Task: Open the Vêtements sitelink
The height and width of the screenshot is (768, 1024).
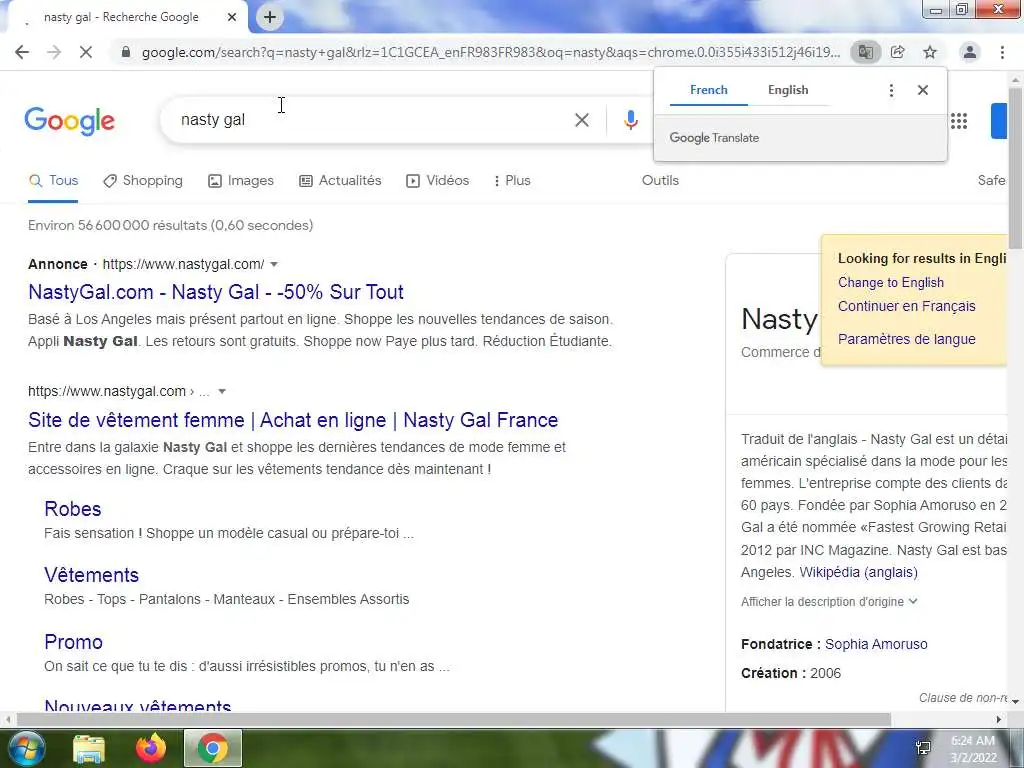Action: click(x=91, y=575)
